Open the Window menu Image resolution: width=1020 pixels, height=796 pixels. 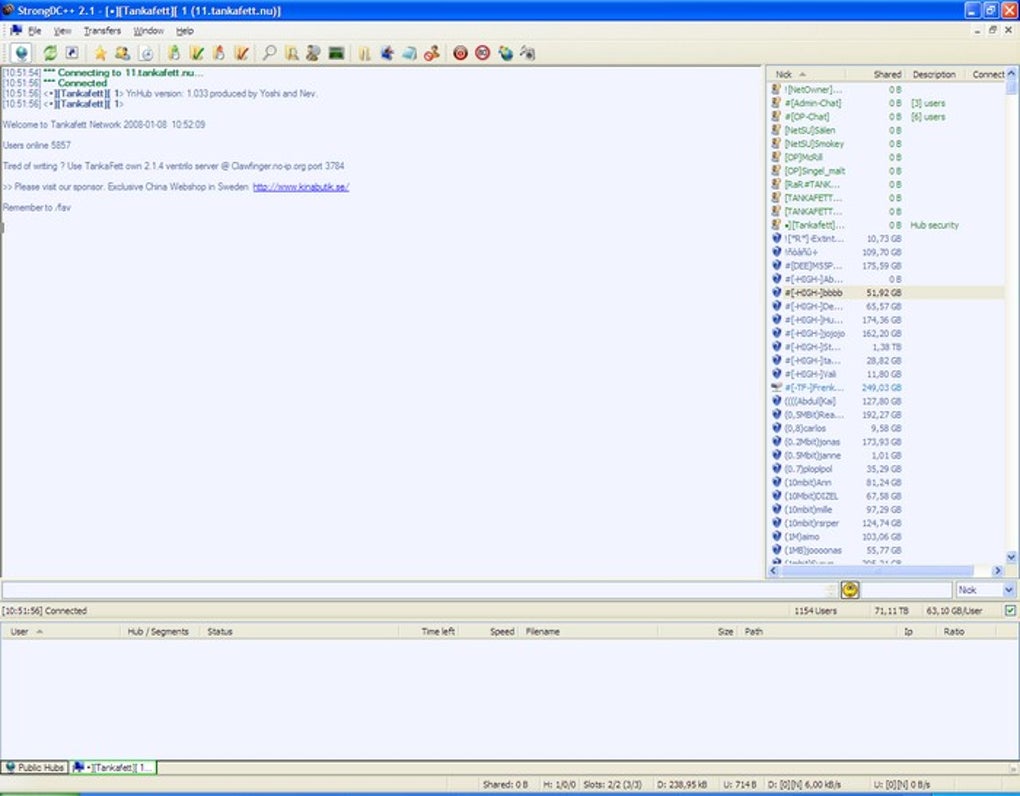pyautogui.click(x=148, y=31)
